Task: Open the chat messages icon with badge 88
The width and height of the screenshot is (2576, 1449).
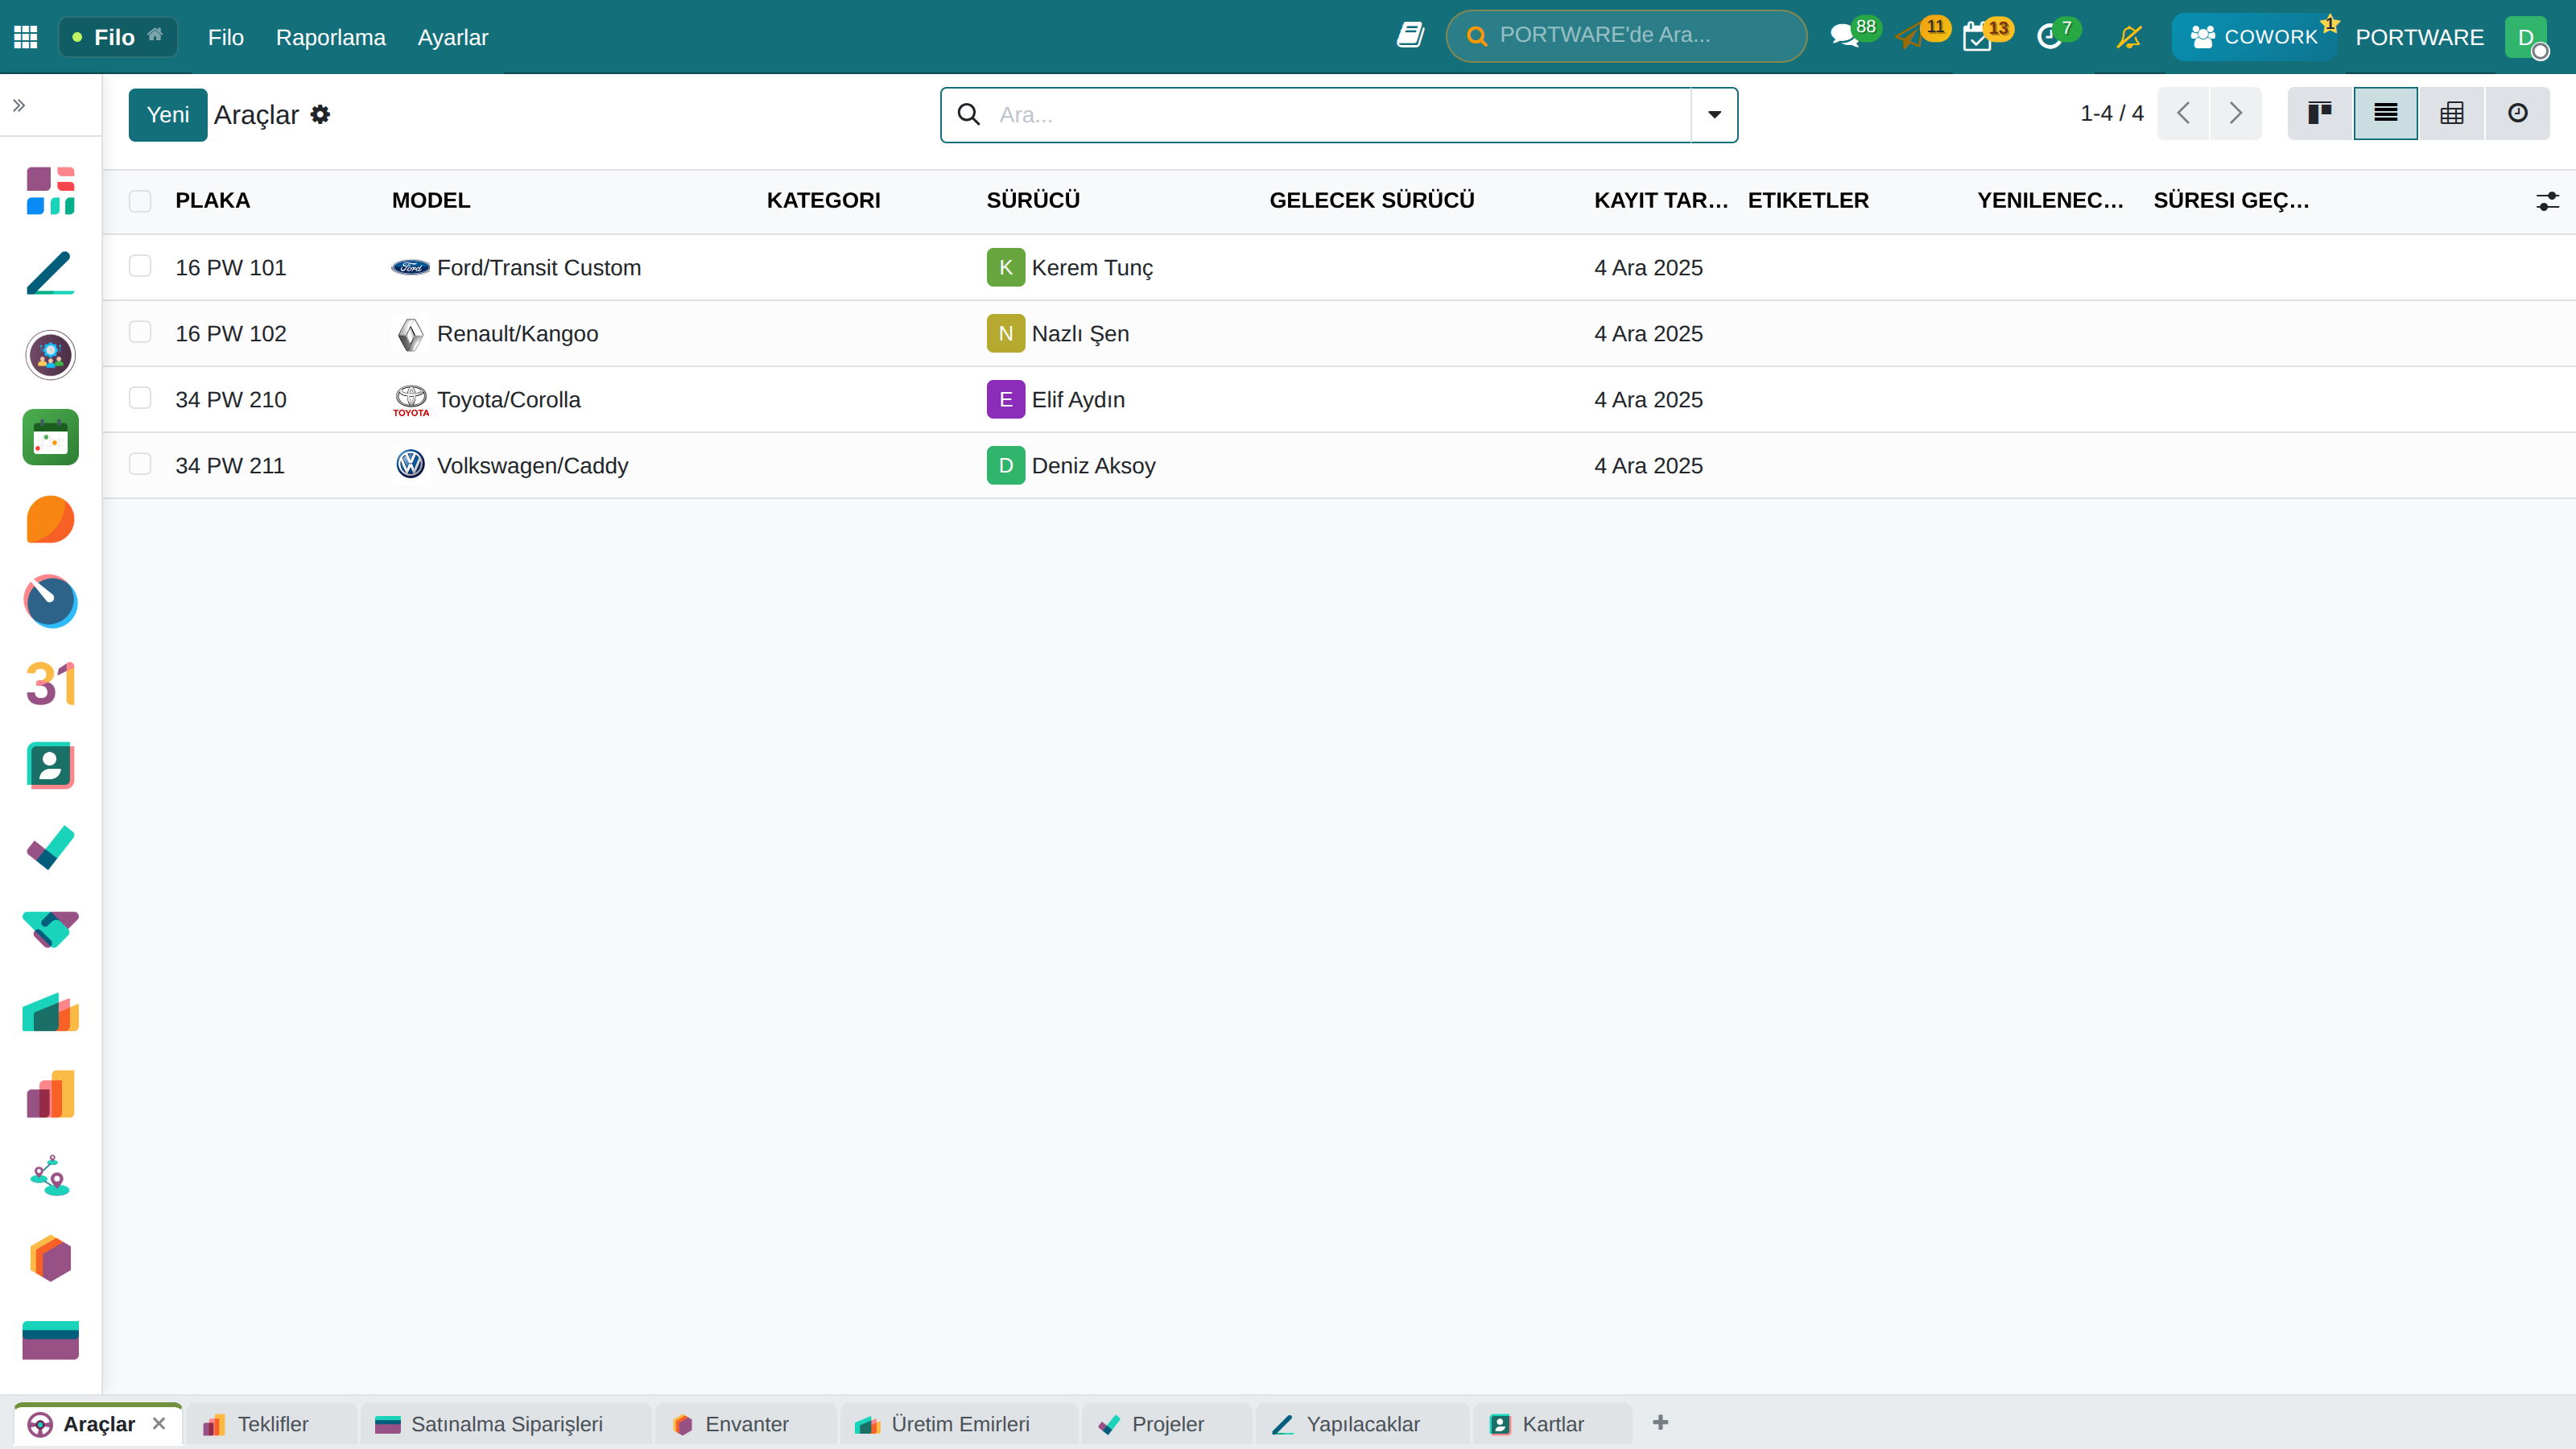Action: [1844, 37]
